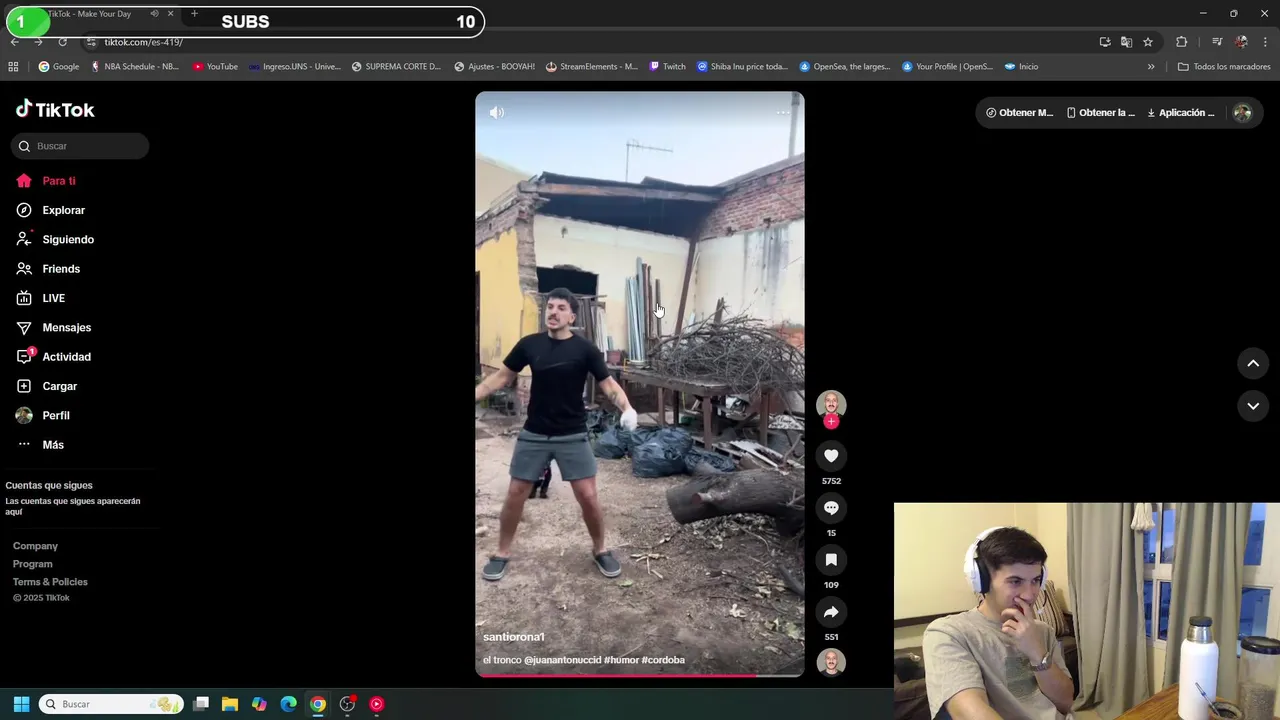Open the Windows Start menu

(x=21, y=704)
